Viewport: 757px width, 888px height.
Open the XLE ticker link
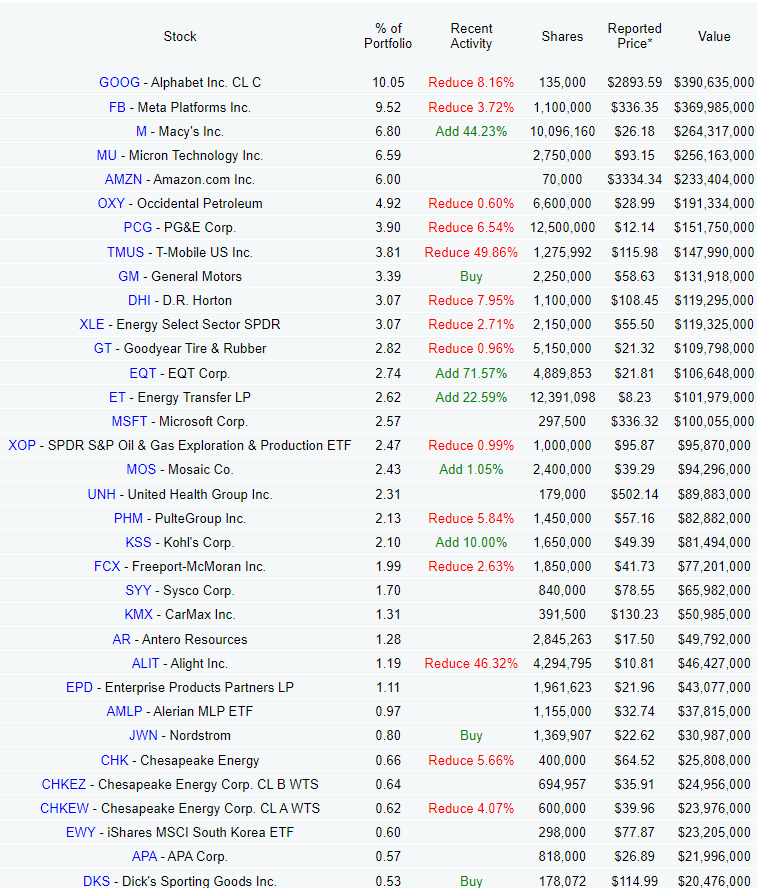point(92,325)
